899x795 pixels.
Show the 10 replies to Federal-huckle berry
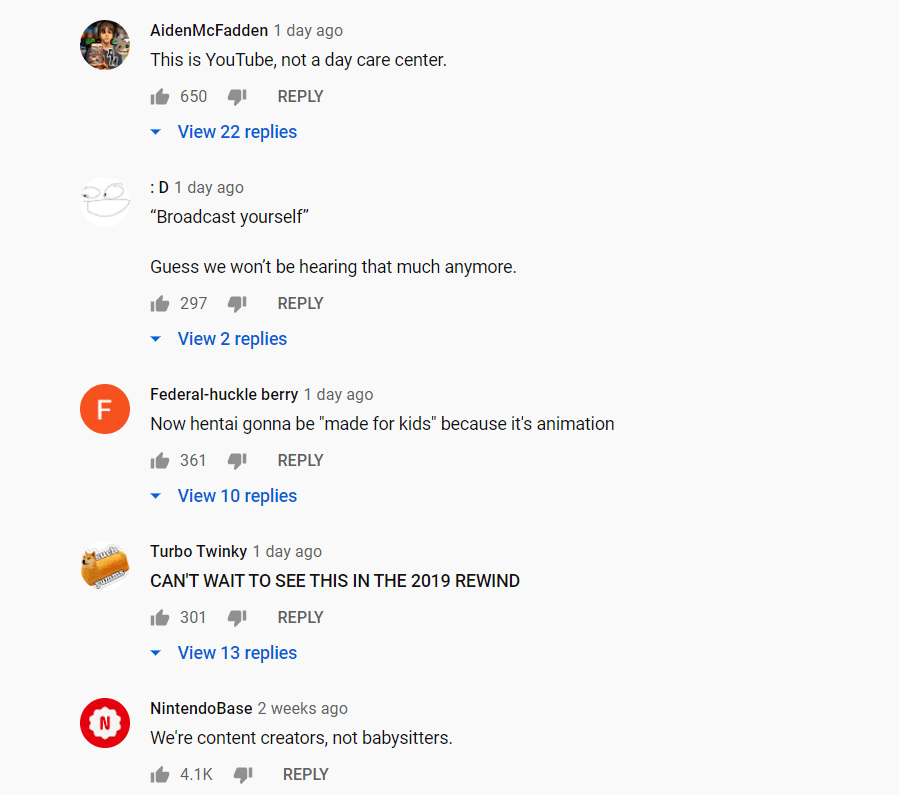pos(237,496)
